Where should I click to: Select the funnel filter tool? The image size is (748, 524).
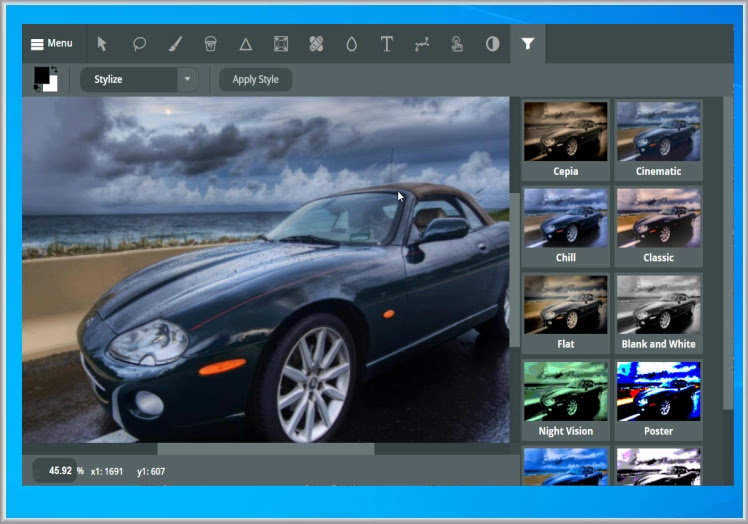(x=528, y=44)
